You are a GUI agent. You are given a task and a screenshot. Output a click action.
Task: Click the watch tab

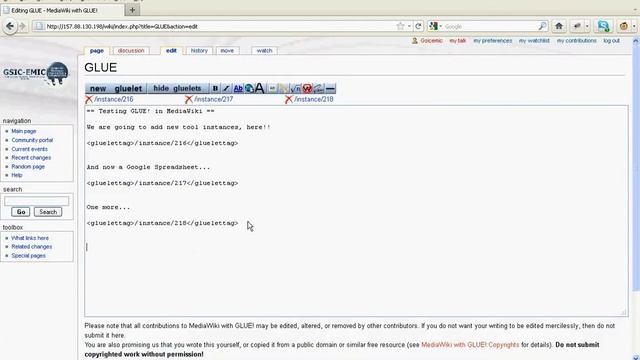click(x=264, y=51)
